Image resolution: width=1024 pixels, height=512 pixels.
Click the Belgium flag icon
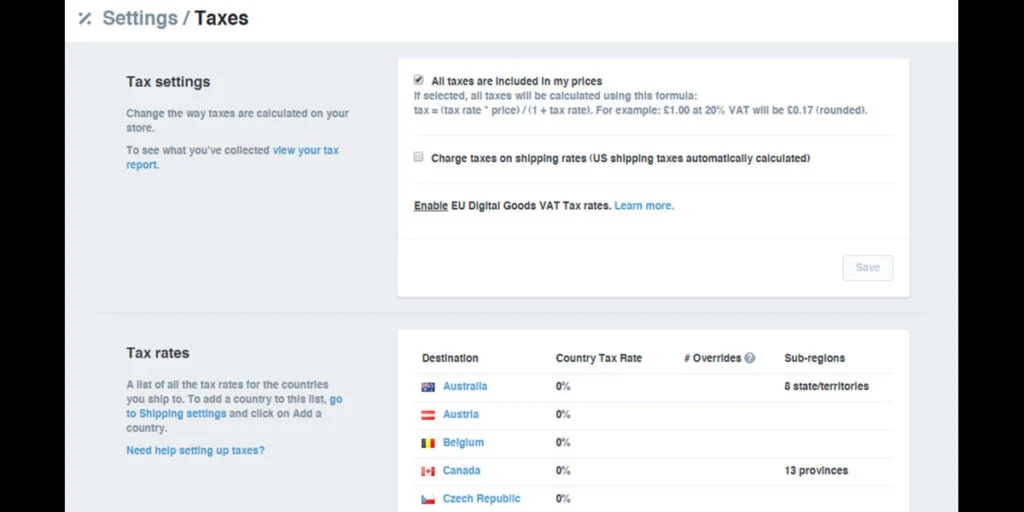pyautogui.click(x=428, y=443)
